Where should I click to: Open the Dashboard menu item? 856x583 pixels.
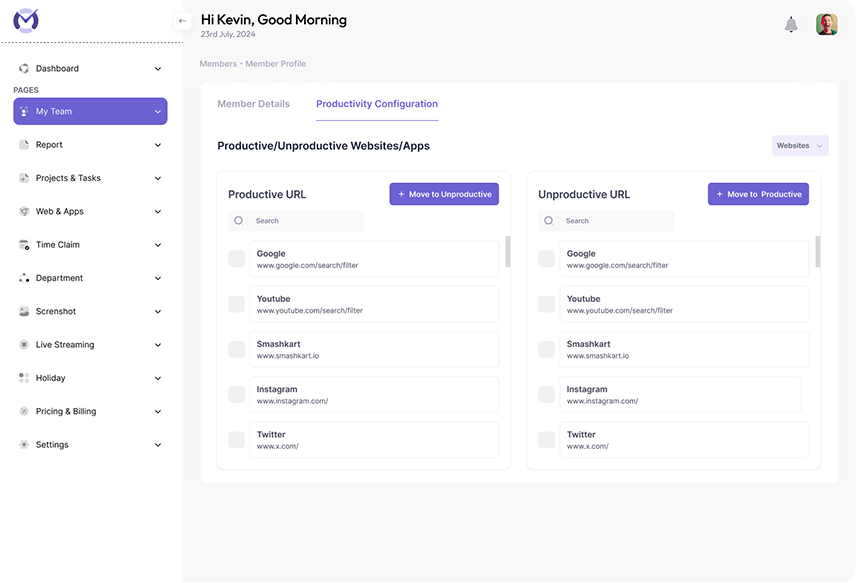point(57,69)
